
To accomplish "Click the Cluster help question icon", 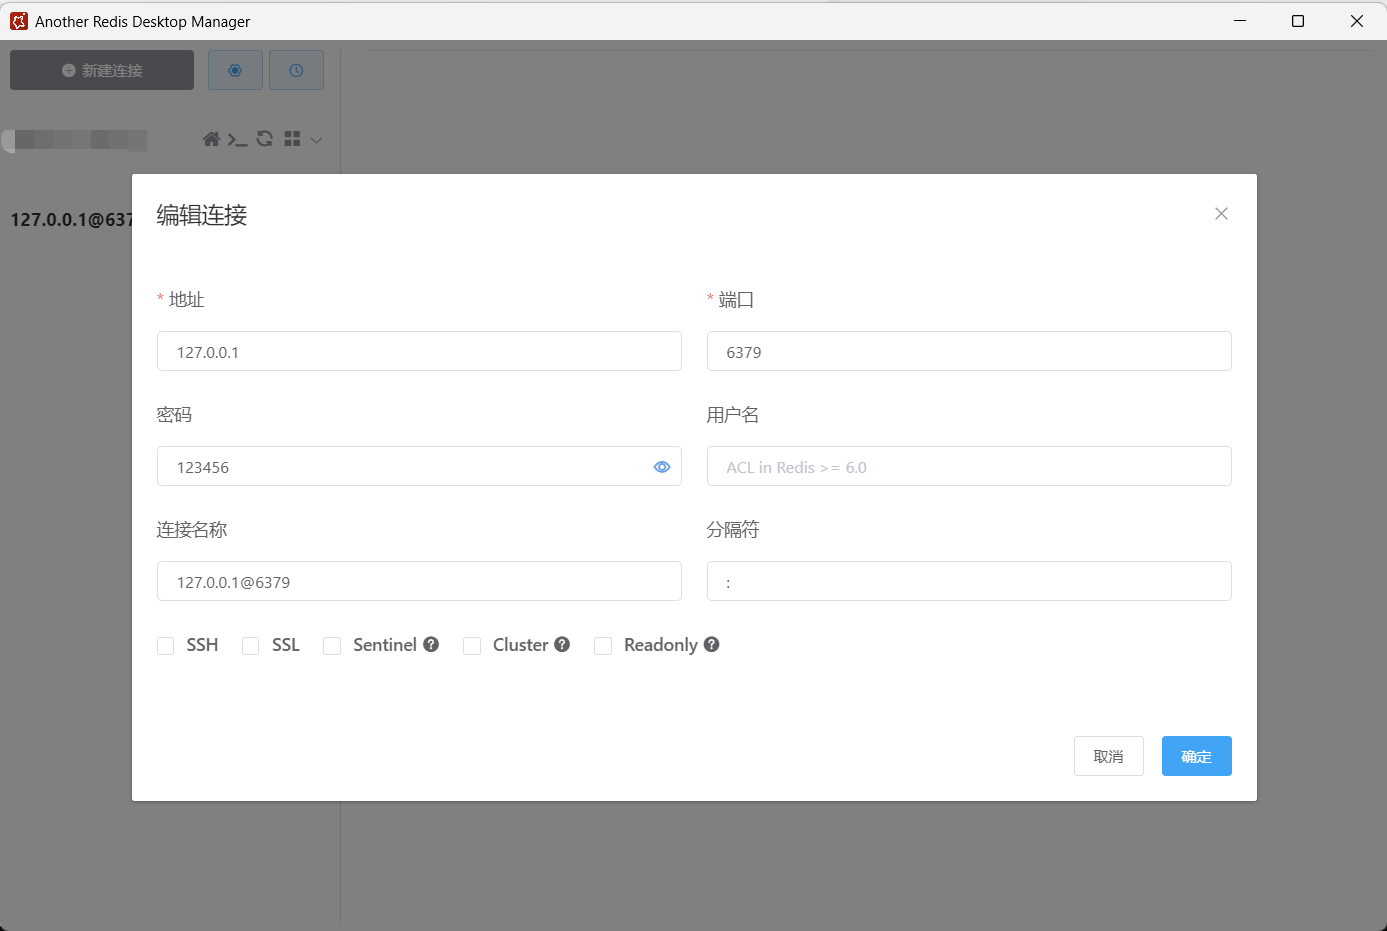I will 562,644.
